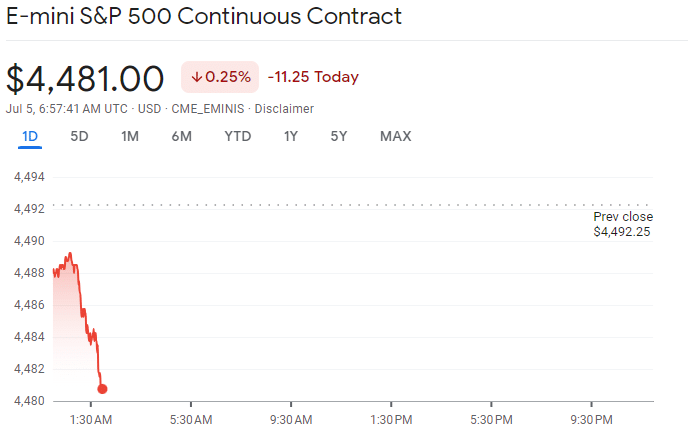Click the Prev close $4,492.25 label
Screen dimensions: 688x444
point(622,224)
